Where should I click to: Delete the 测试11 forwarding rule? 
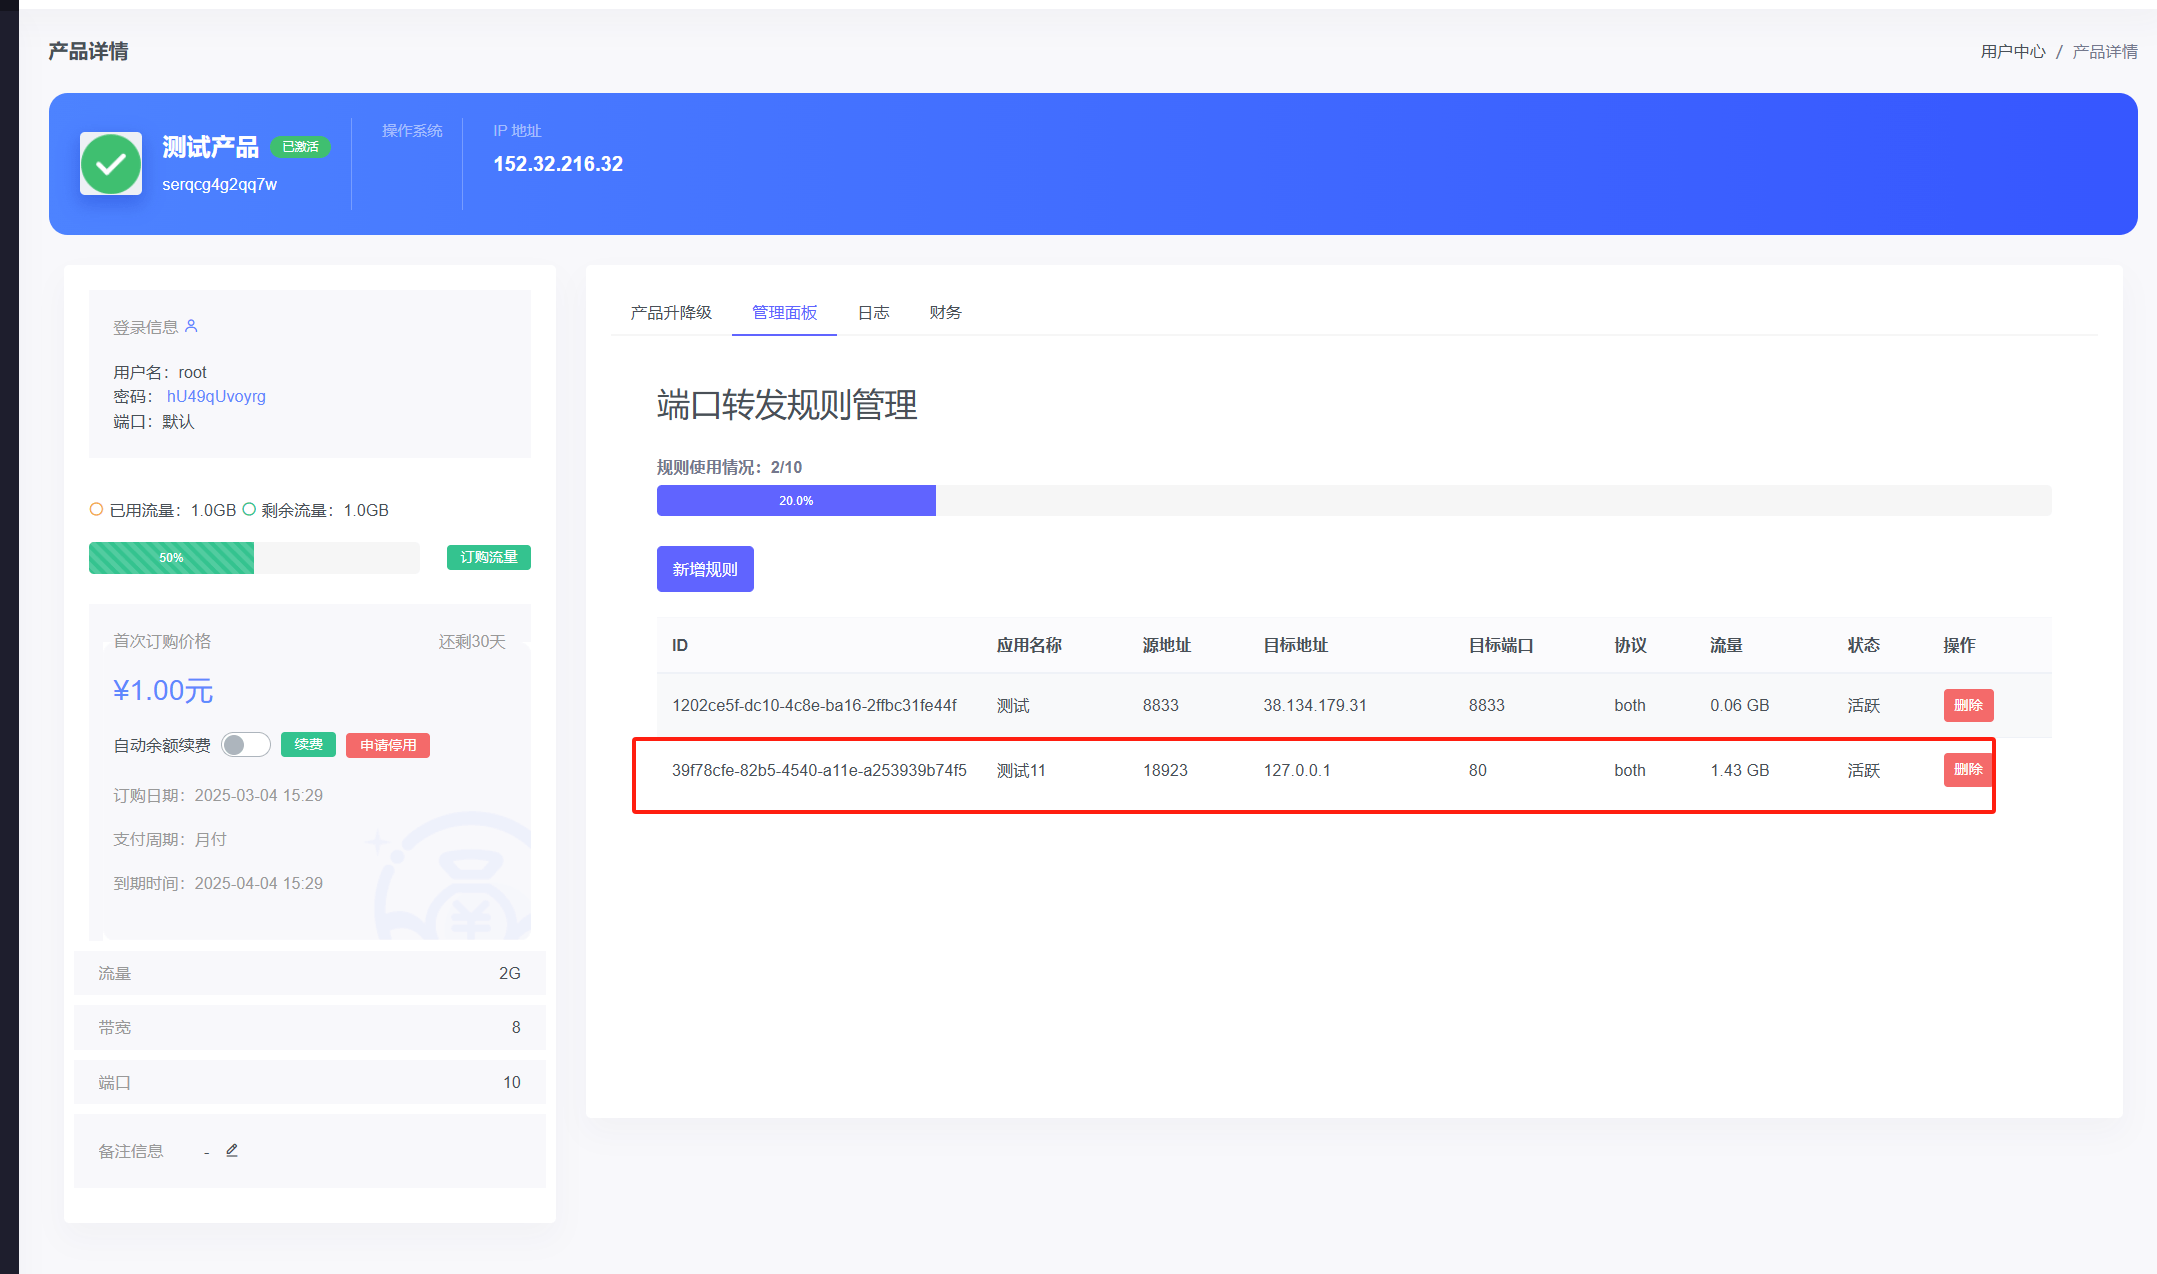tap(1968, 769)
